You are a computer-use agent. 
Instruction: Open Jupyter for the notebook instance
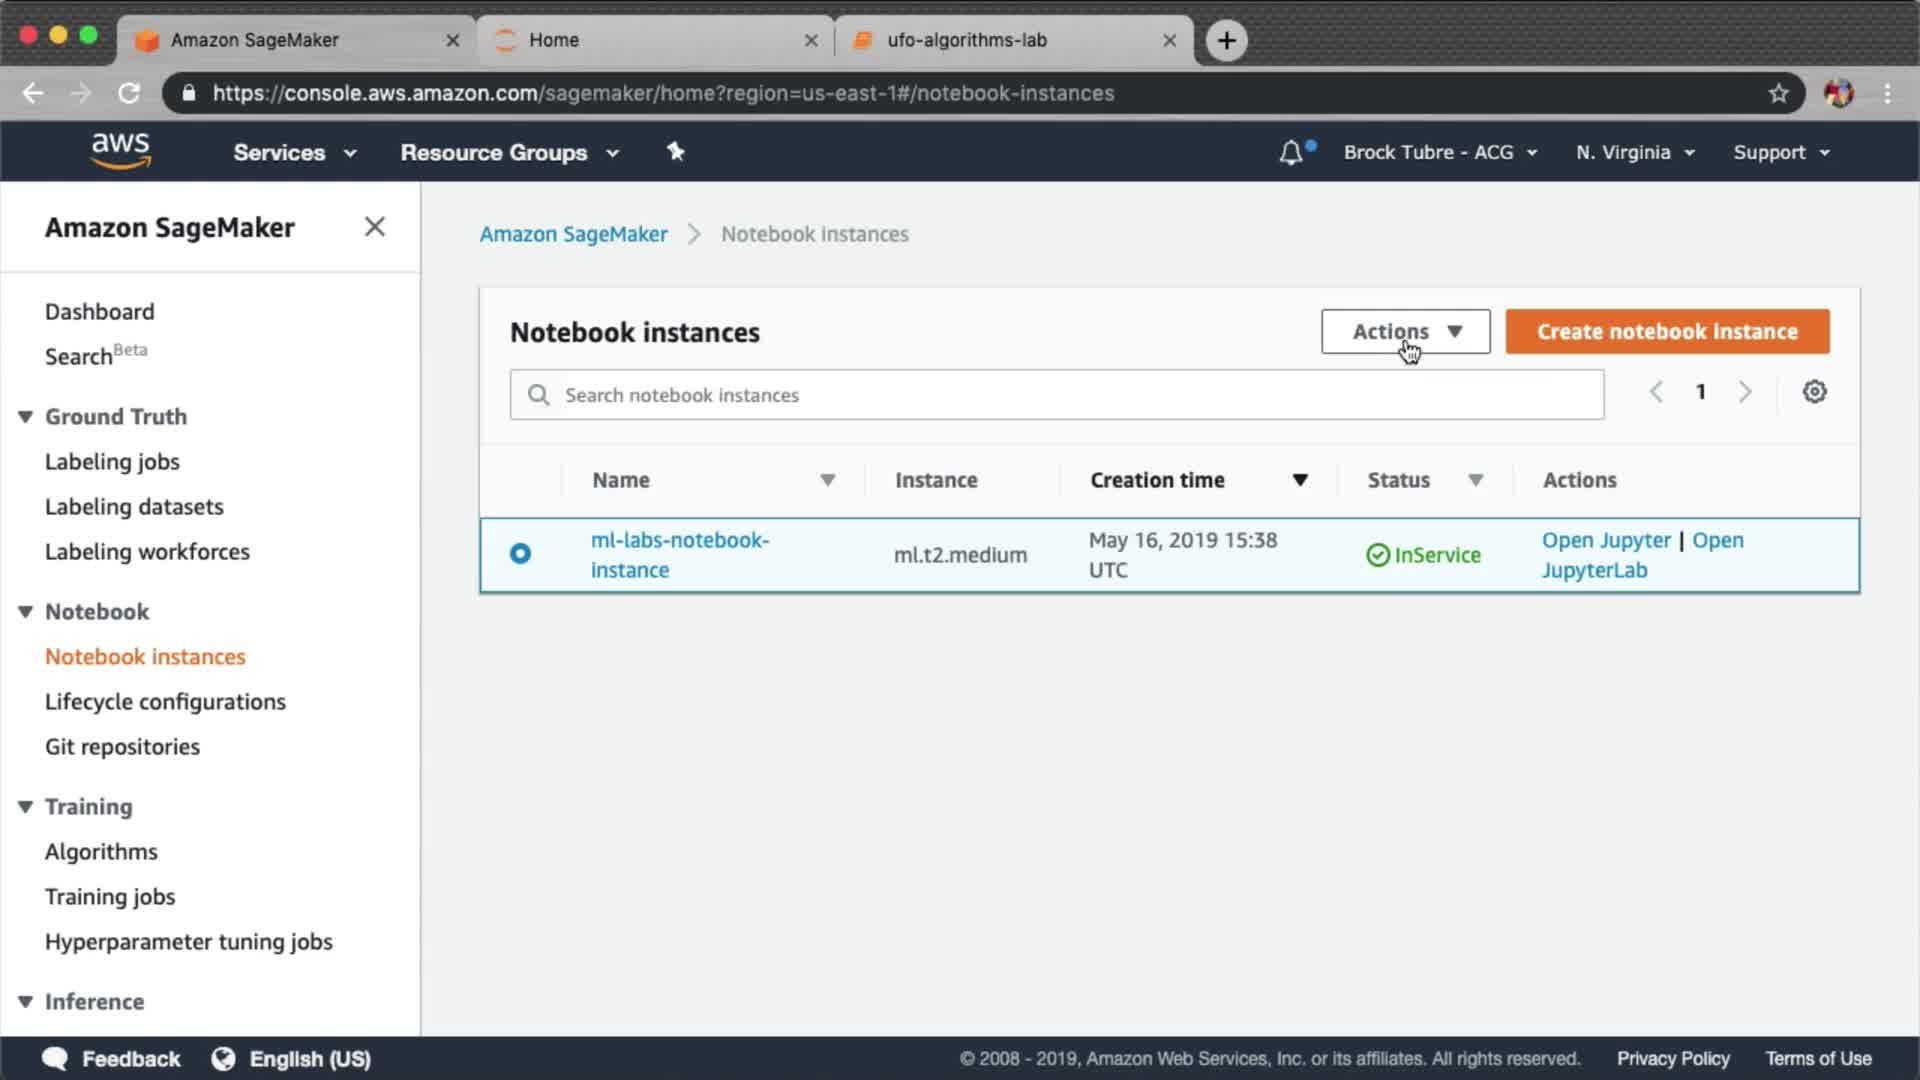pos(1605,540)
